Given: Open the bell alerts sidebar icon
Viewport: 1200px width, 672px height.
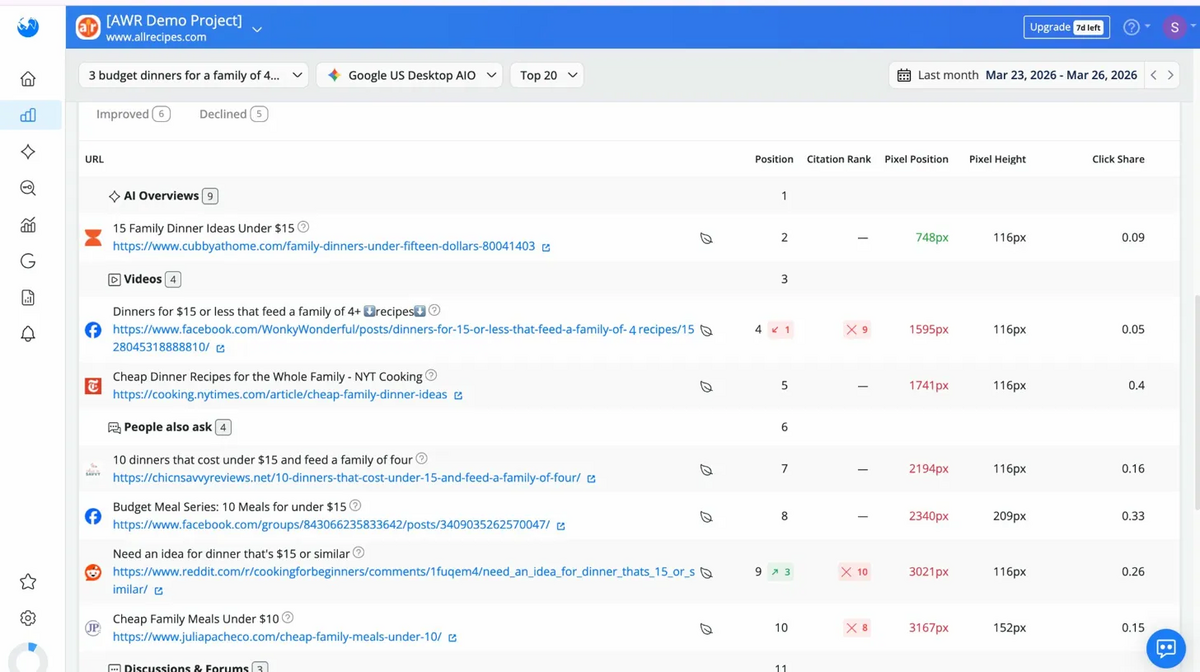Looking at the screenshot, I should pyautogui.click(x=28, y=334).
